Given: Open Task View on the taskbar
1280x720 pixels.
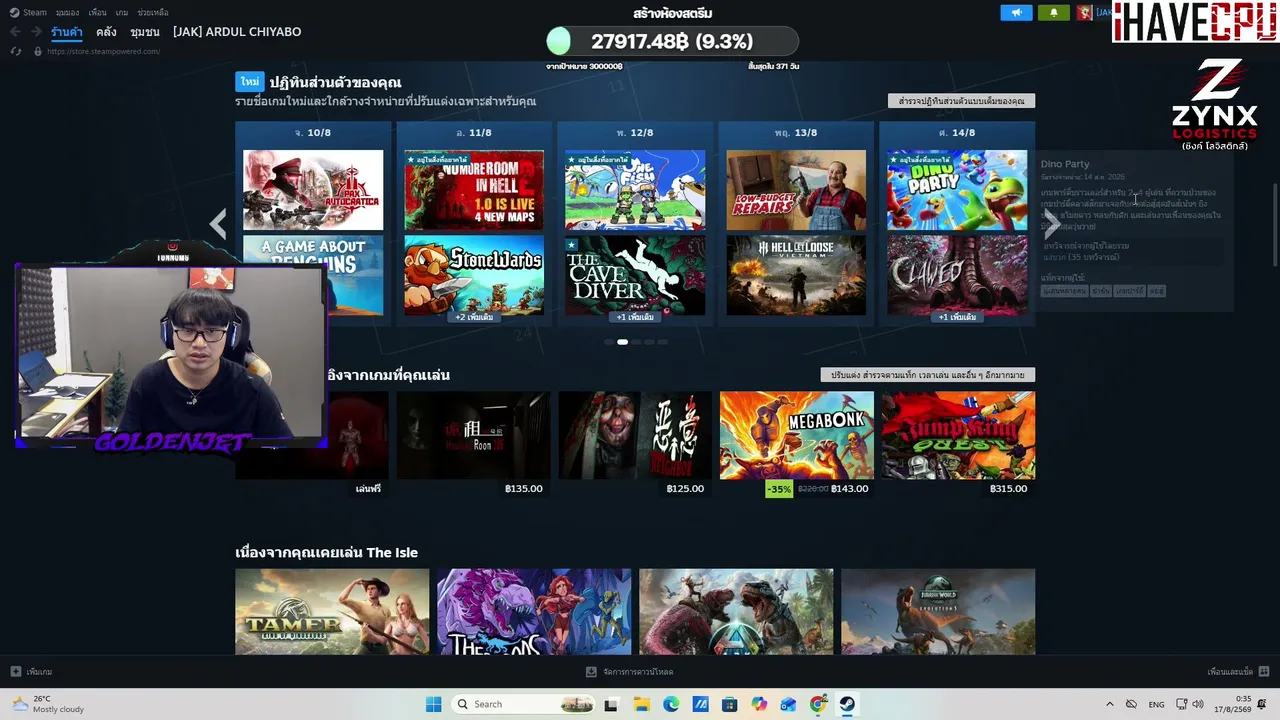Looking at the screenshot, I should (x=611, y=704).
